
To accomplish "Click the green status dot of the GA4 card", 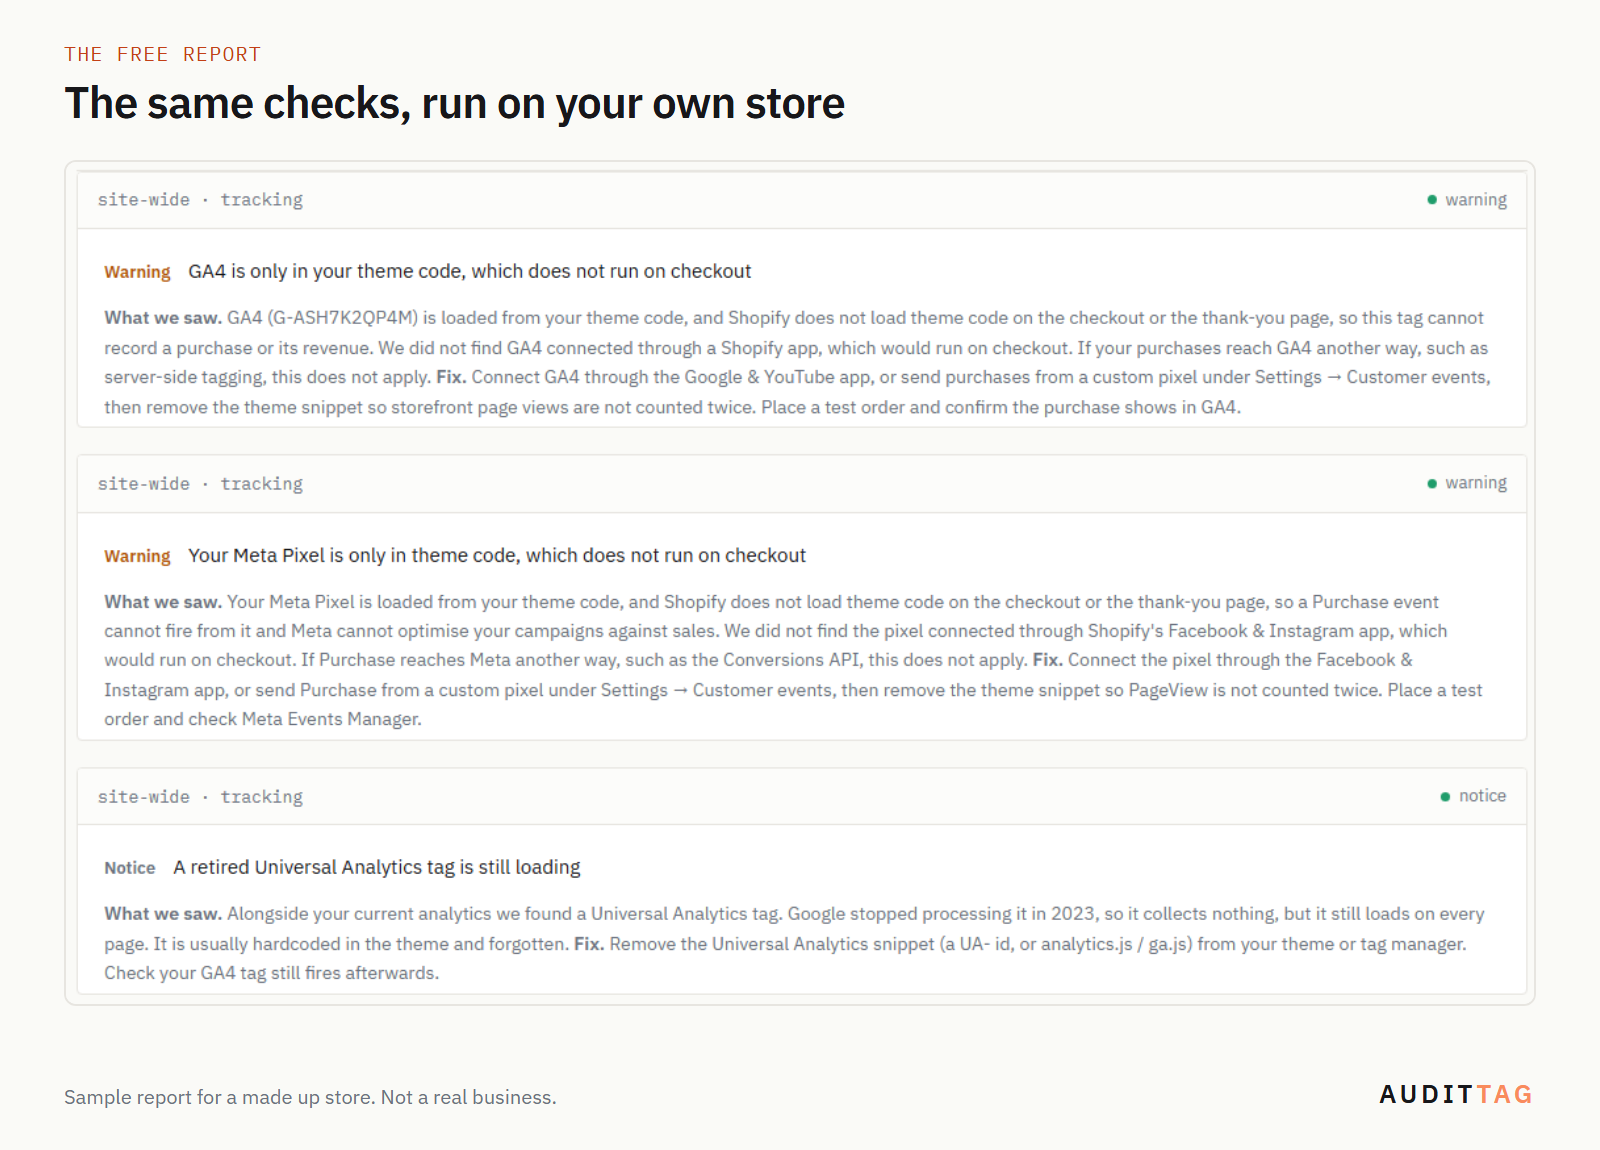I will point(1432,200).
